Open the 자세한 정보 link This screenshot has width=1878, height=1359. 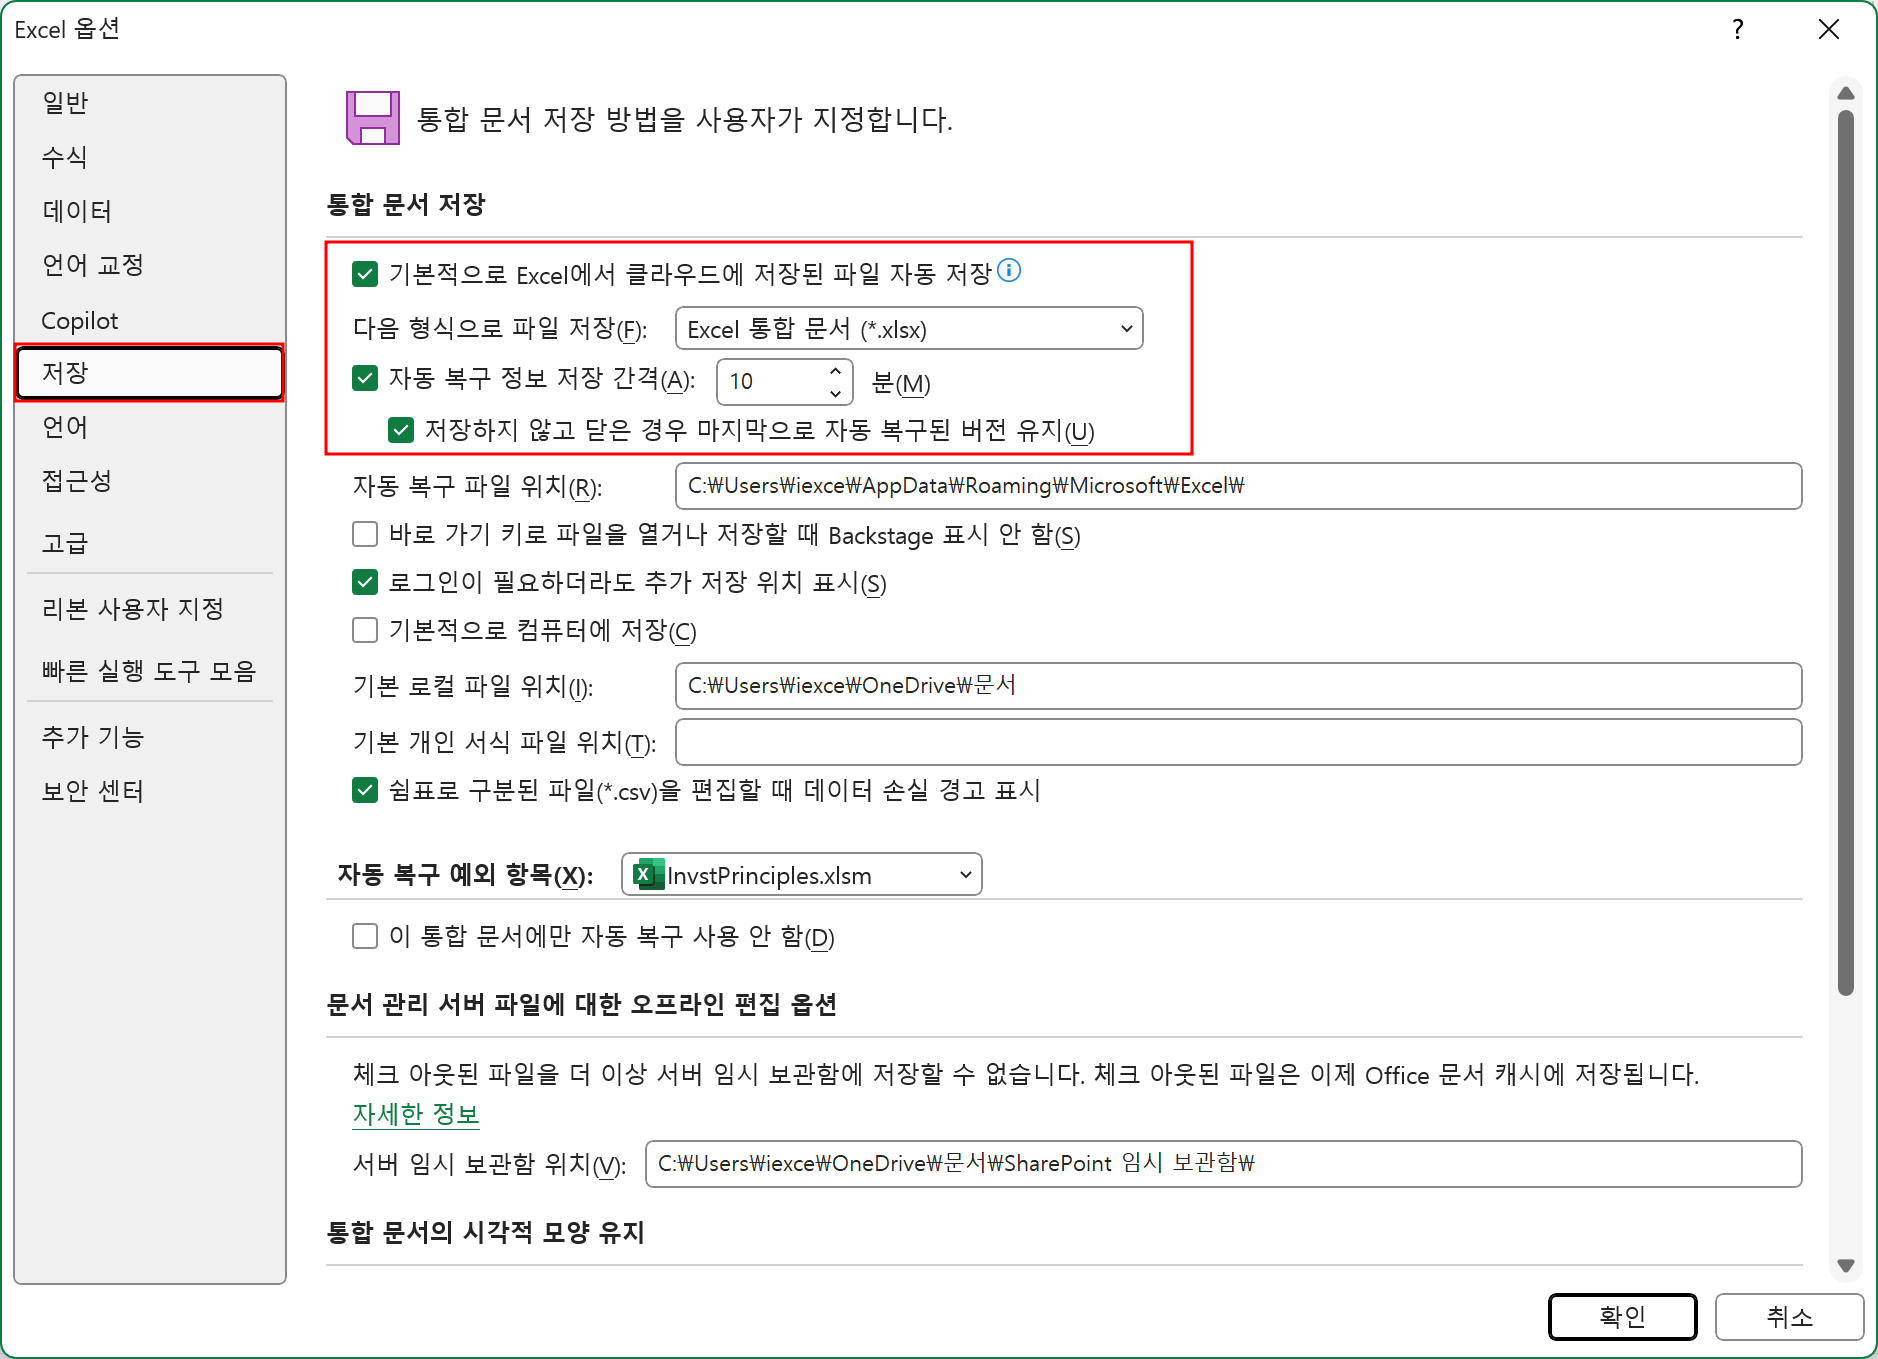416,1114
